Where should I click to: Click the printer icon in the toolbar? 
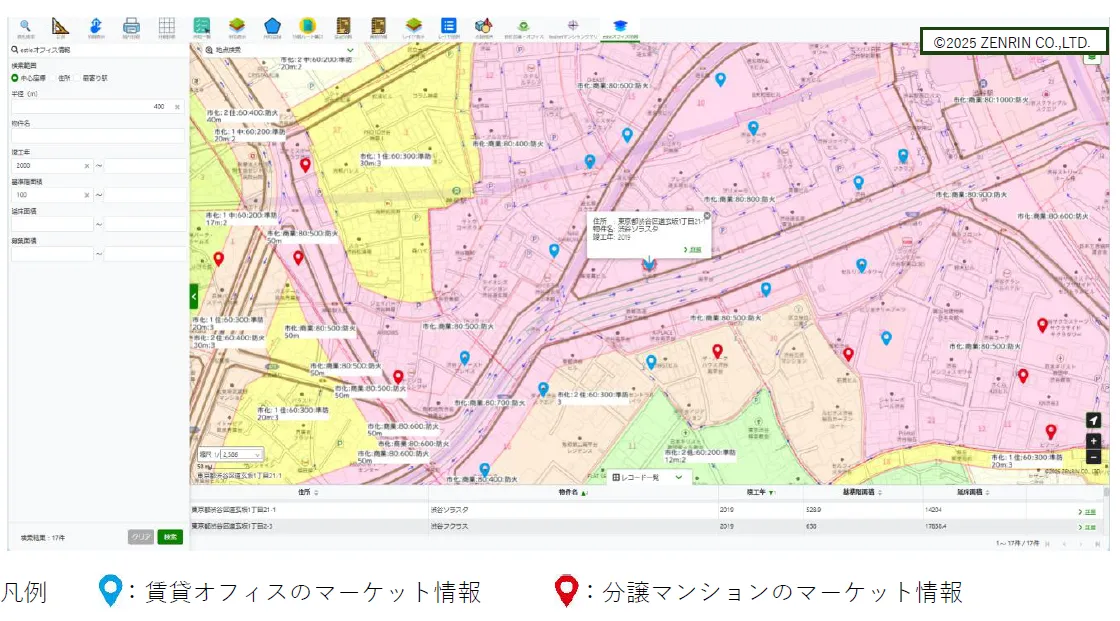[131, 25]
